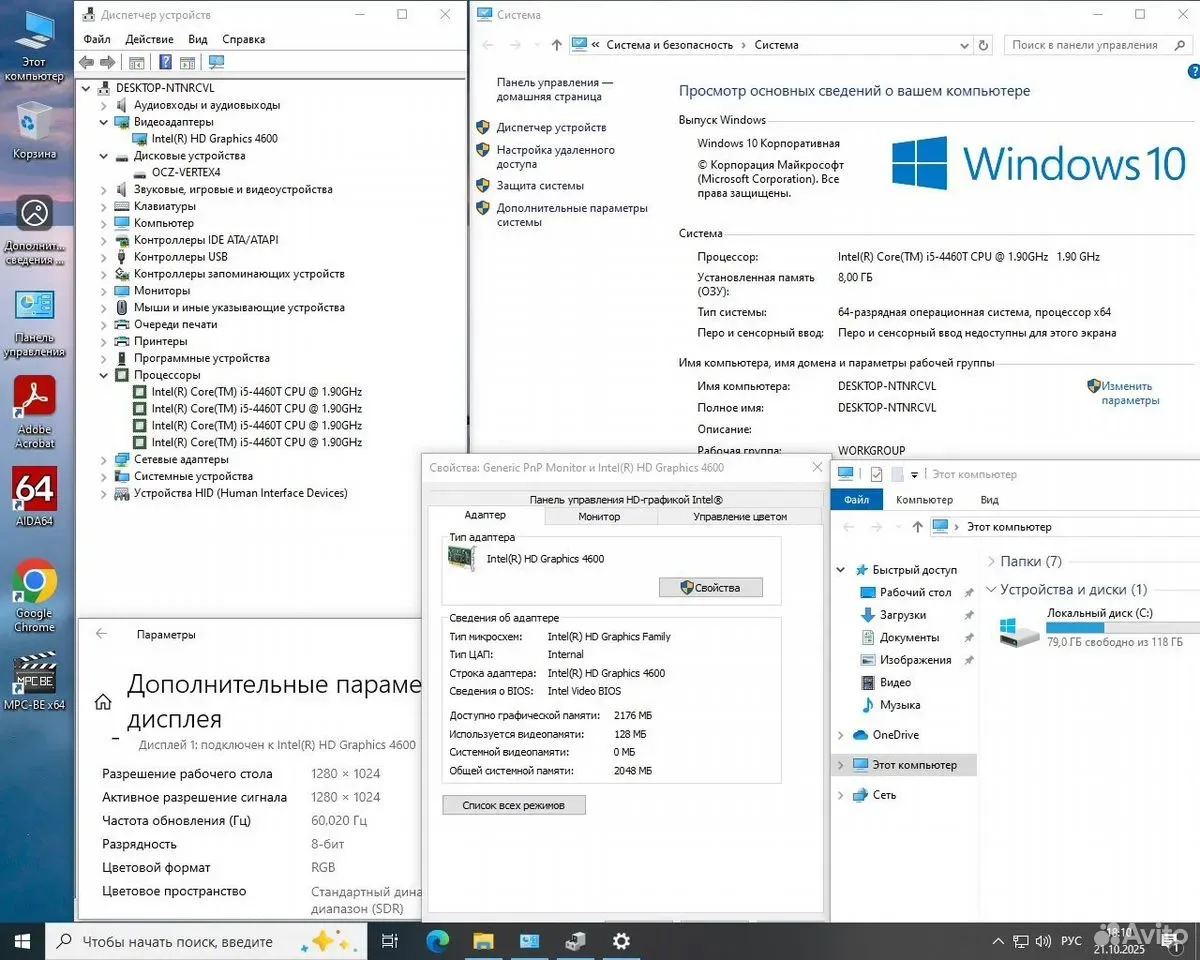Click the Windows Start button

click(22, 941)
